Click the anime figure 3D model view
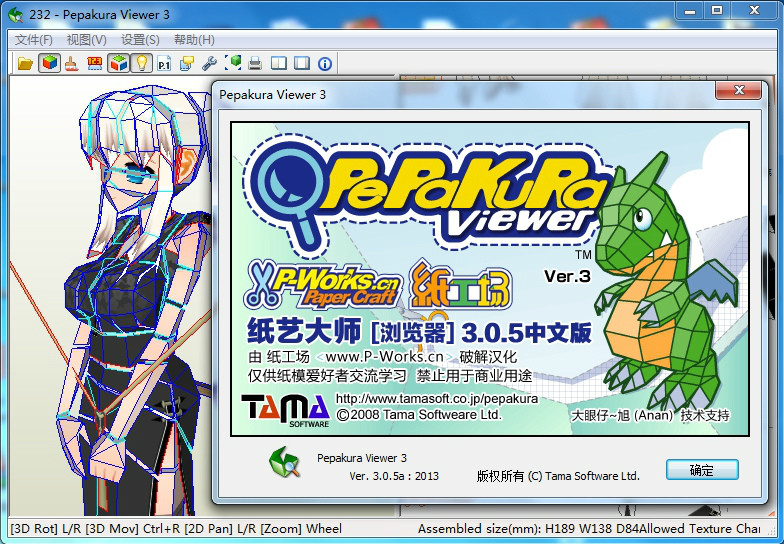Image resolution: width=784 pixels, height=544 pixels. click(110, 295)
